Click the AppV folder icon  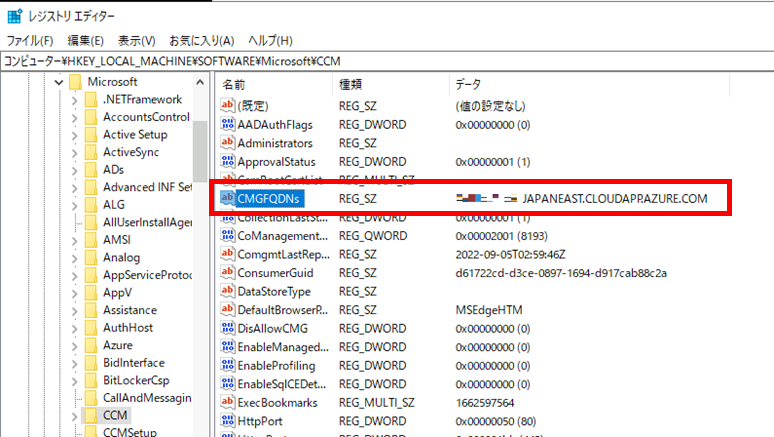click(91, 293)
